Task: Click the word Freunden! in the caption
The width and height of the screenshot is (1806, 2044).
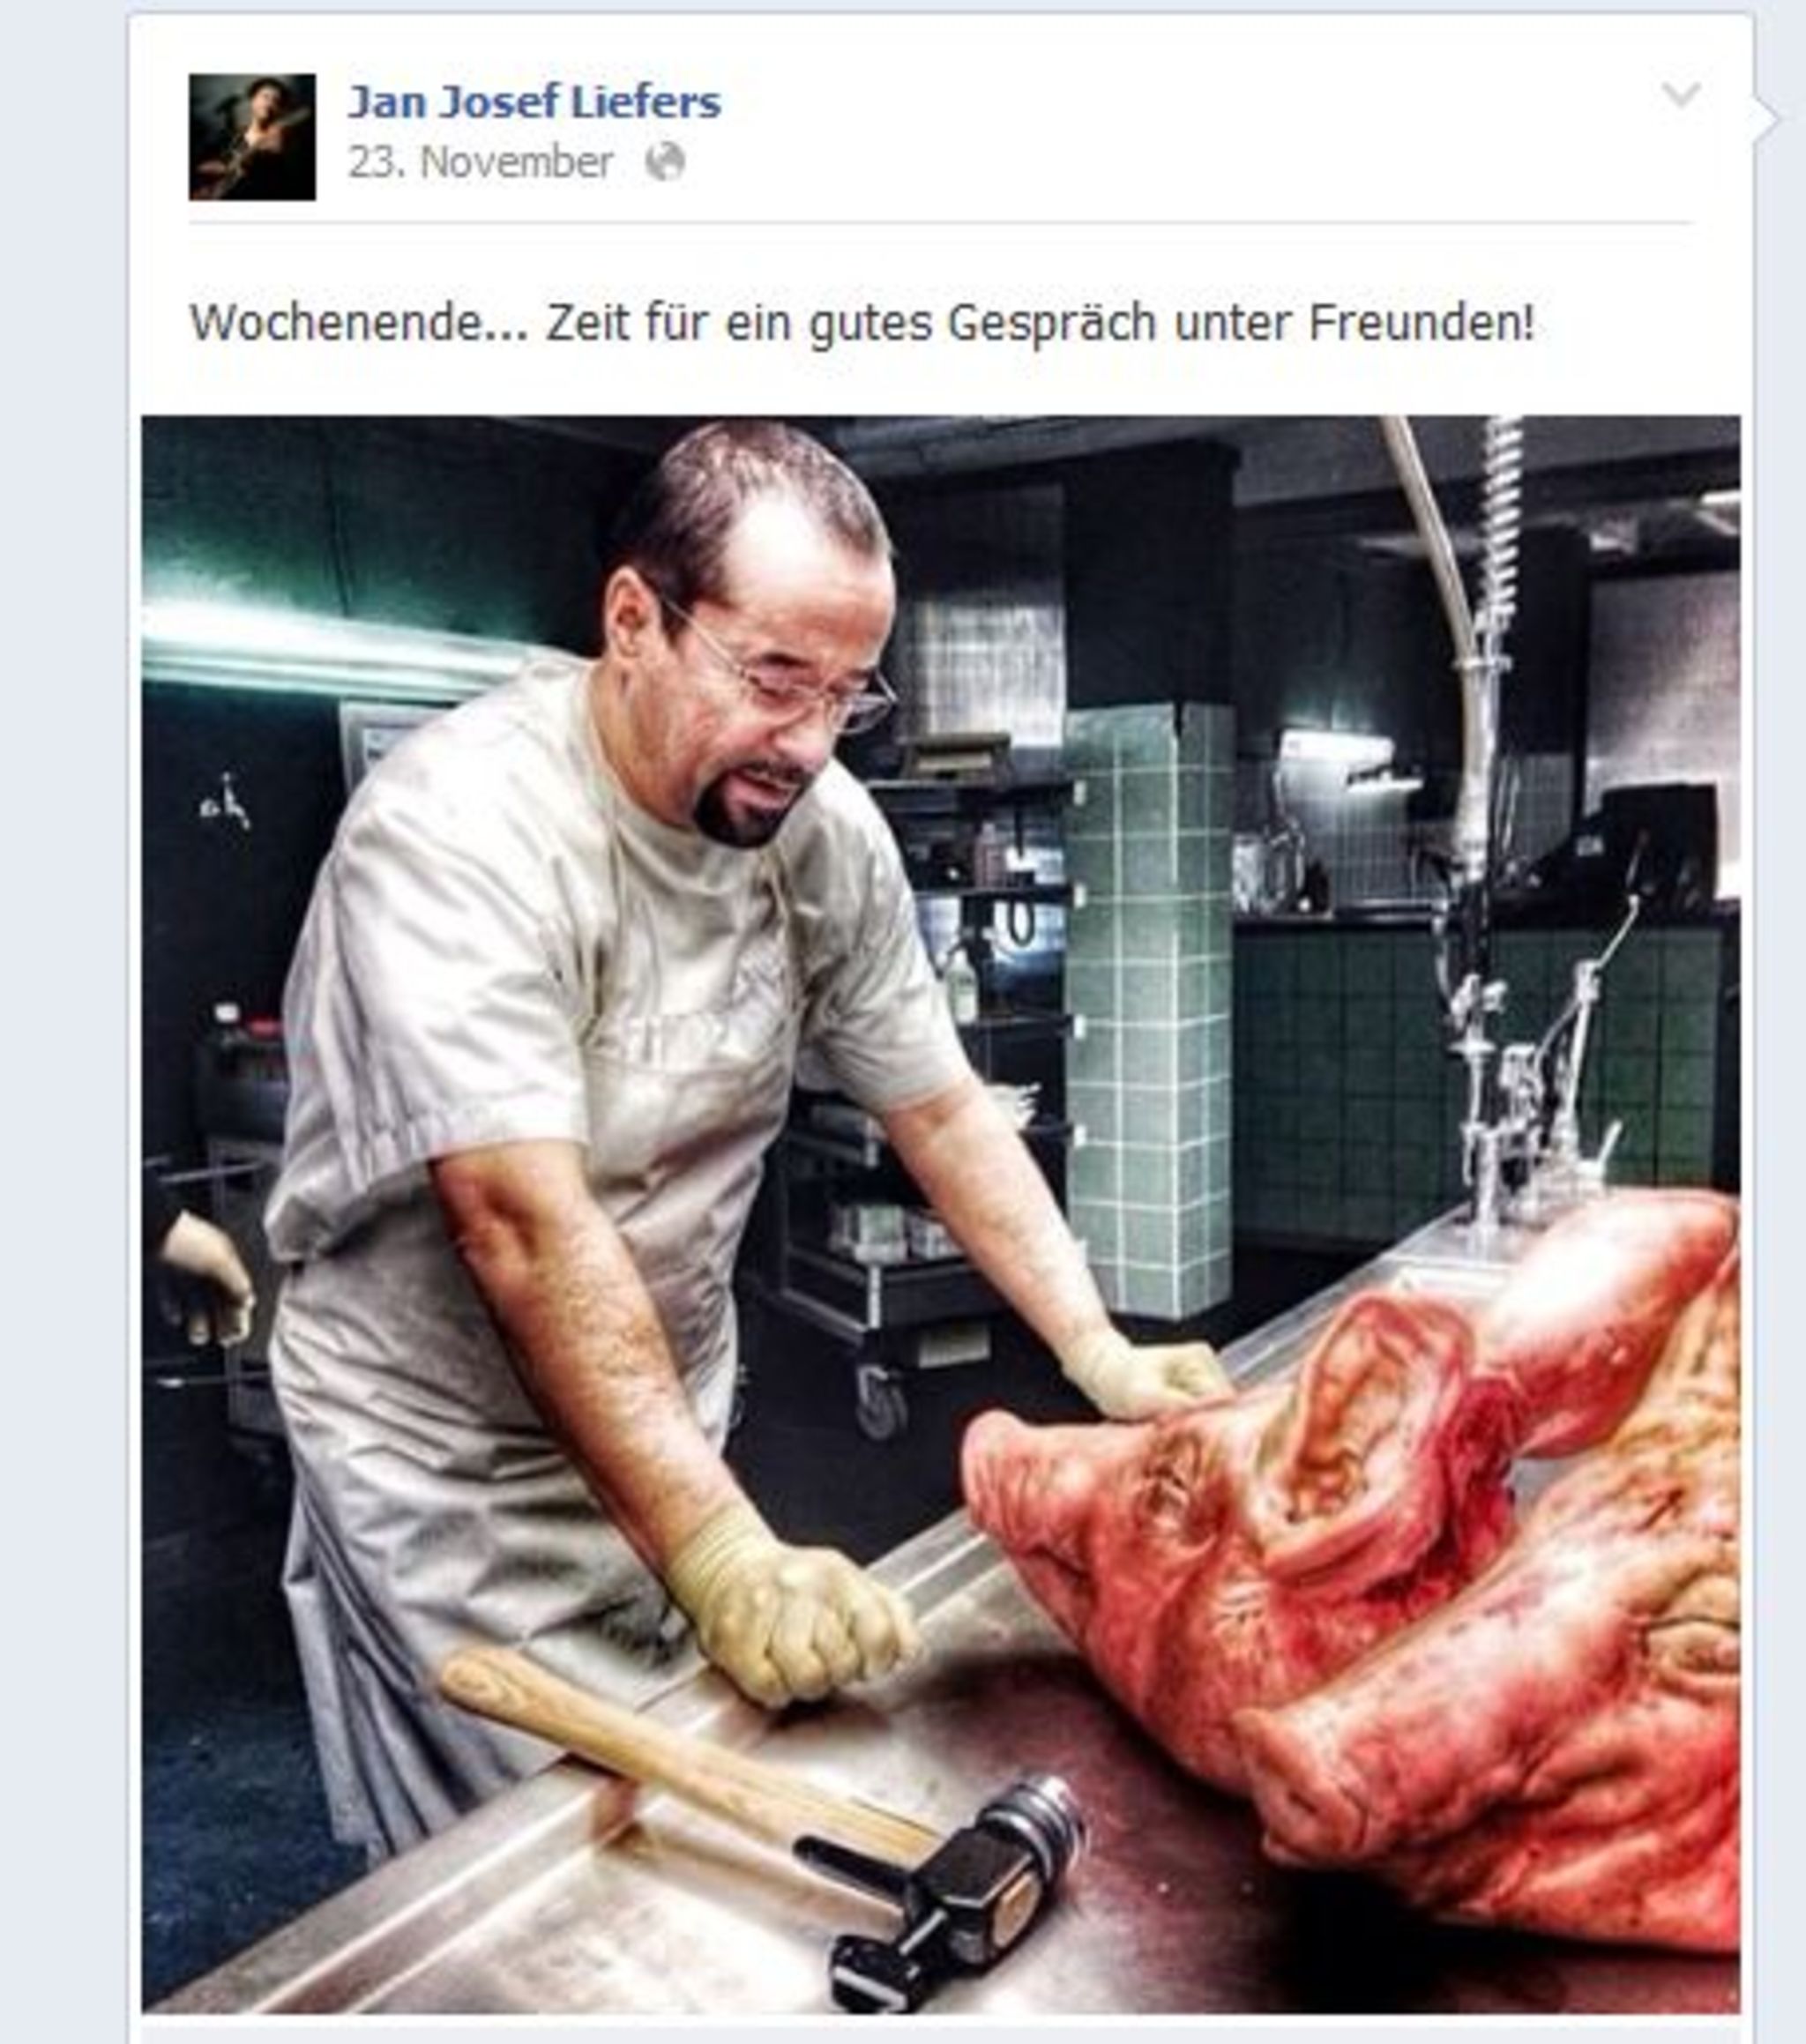Action: click(1421, 323)
